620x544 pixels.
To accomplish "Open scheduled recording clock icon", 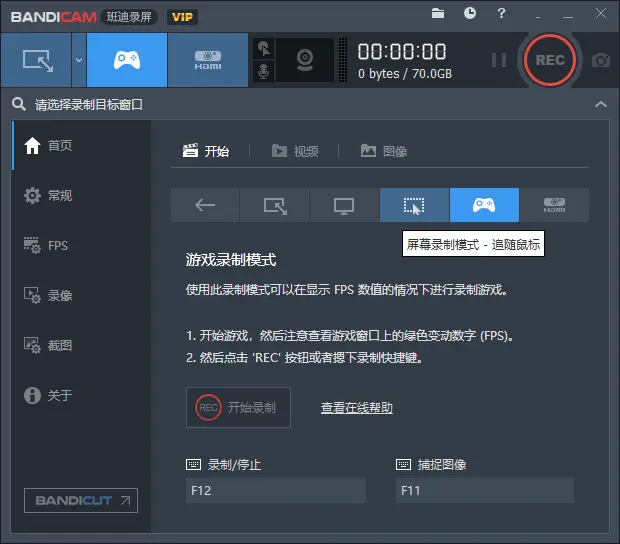I will click(x=469, y=13).
